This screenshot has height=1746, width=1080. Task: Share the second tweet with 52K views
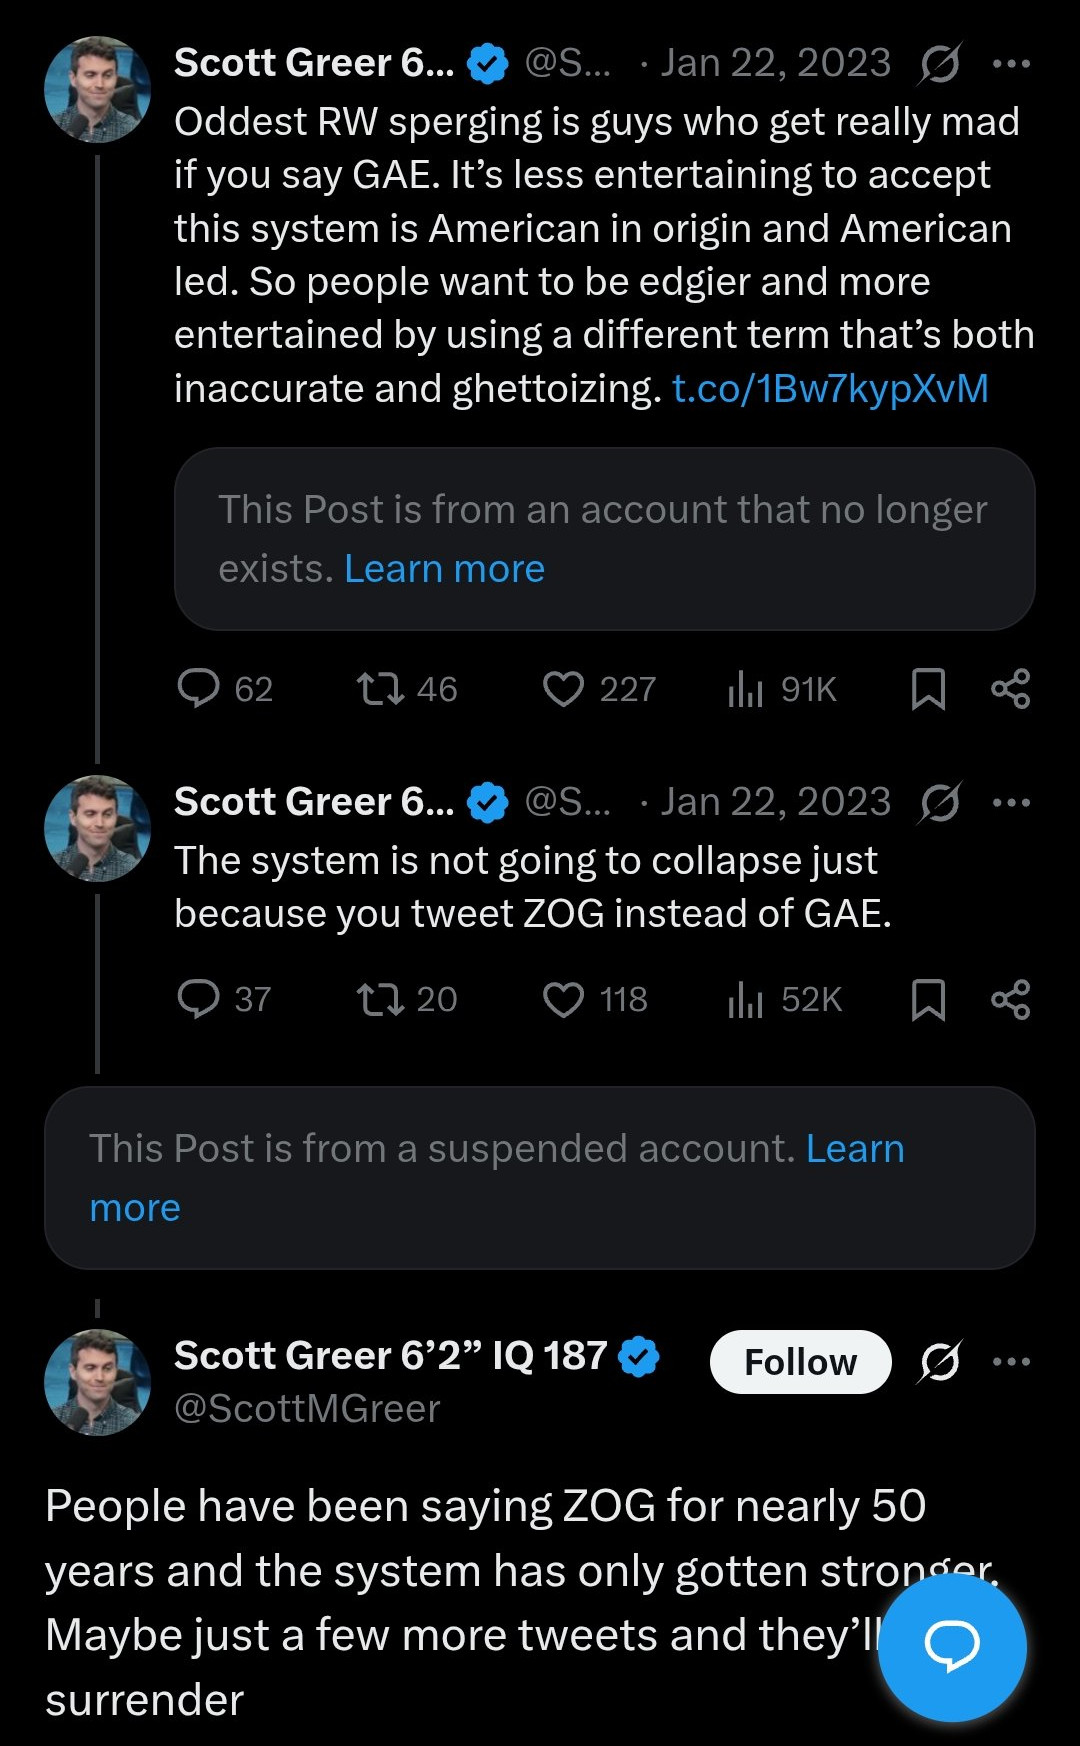click(x=1010, y=999)
